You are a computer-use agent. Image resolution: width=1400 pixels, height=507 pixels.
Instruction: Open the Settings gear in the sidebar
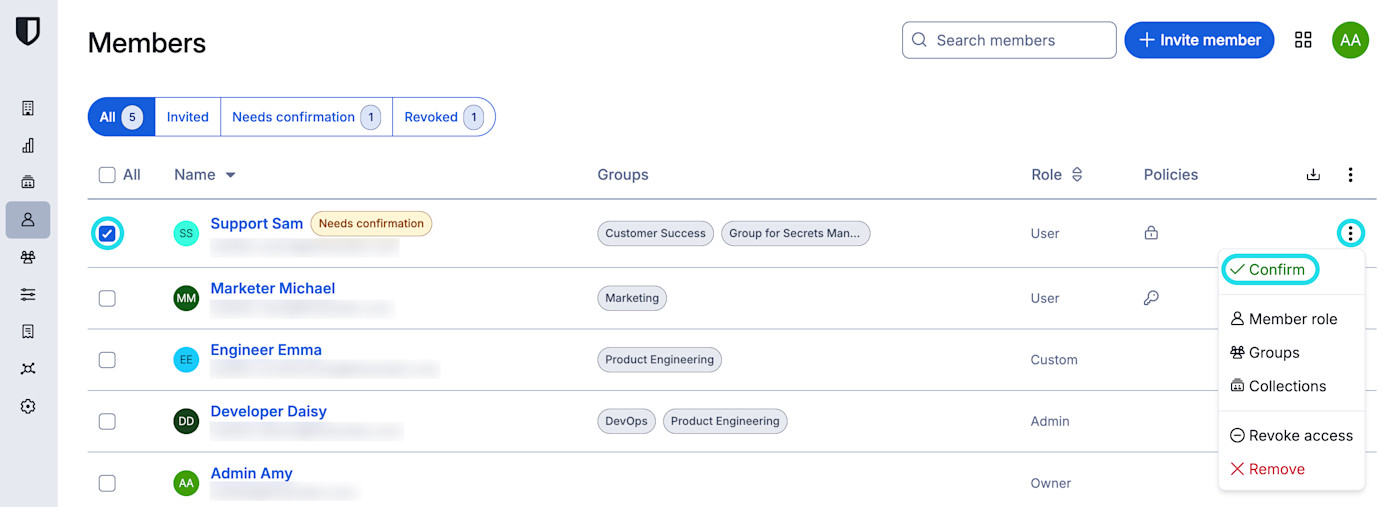(x=28, y=406)
